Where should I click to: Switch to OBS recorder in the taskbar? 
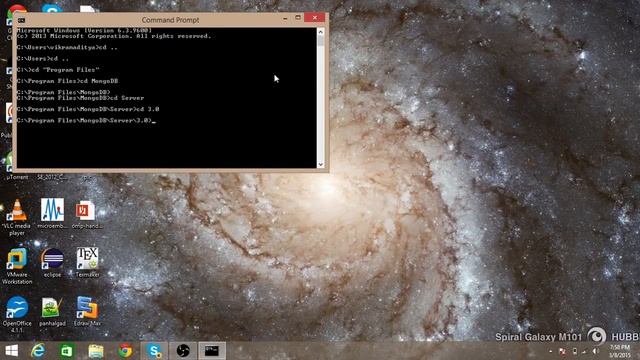coord(183,351)
